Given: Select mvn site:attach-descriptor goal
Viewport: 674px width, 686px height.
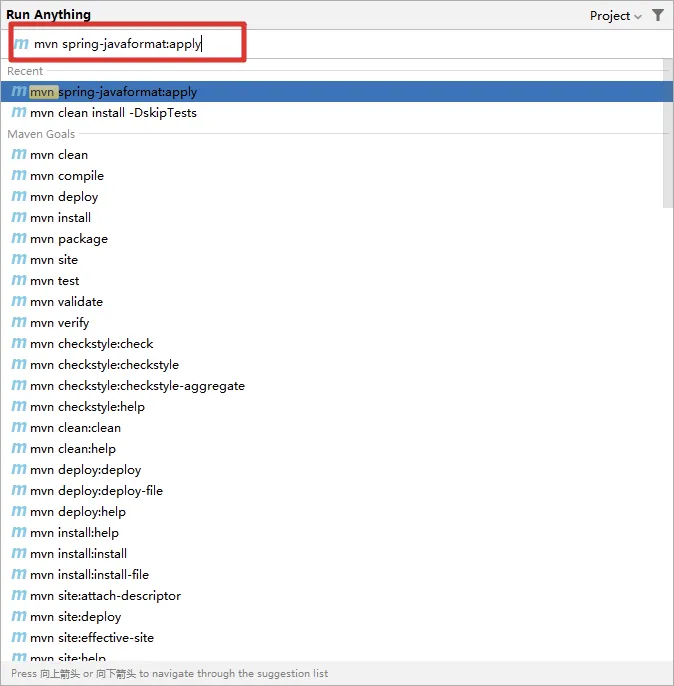Looking at the screenshot, I should (332, 596).
